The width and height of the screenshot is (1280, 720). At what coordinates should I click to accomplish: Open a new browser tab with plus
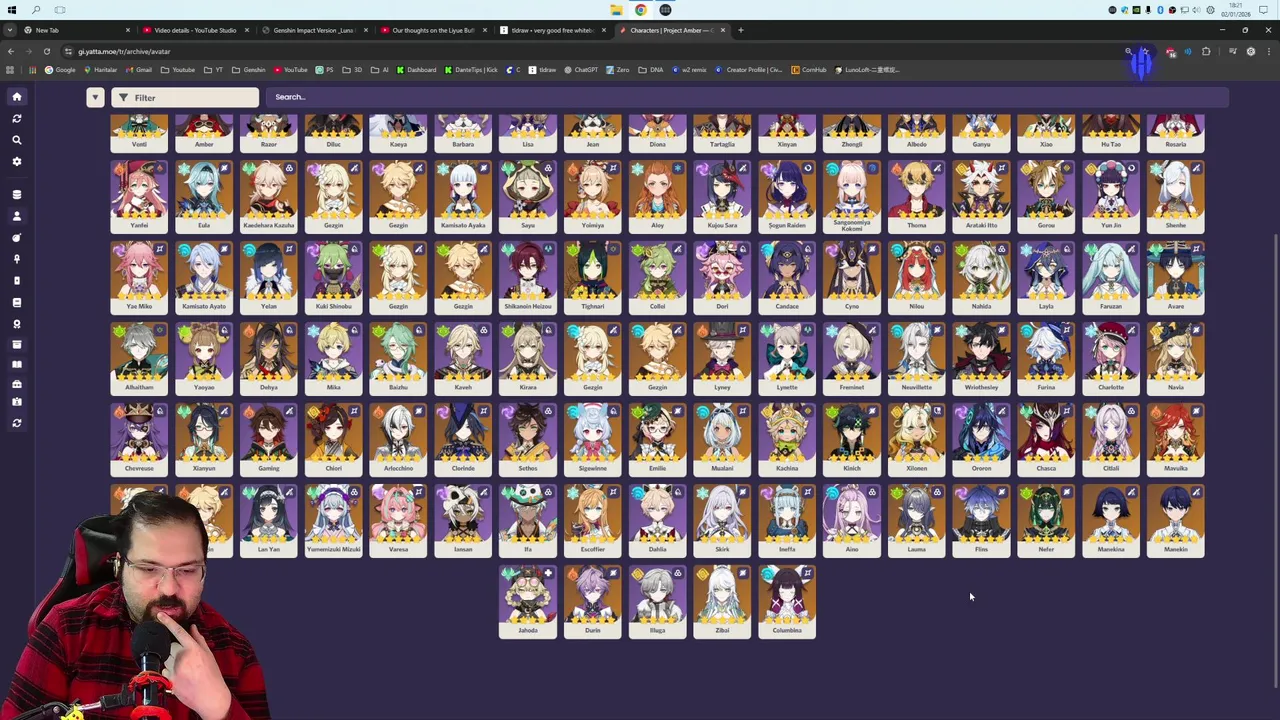(x=740, y=30)
